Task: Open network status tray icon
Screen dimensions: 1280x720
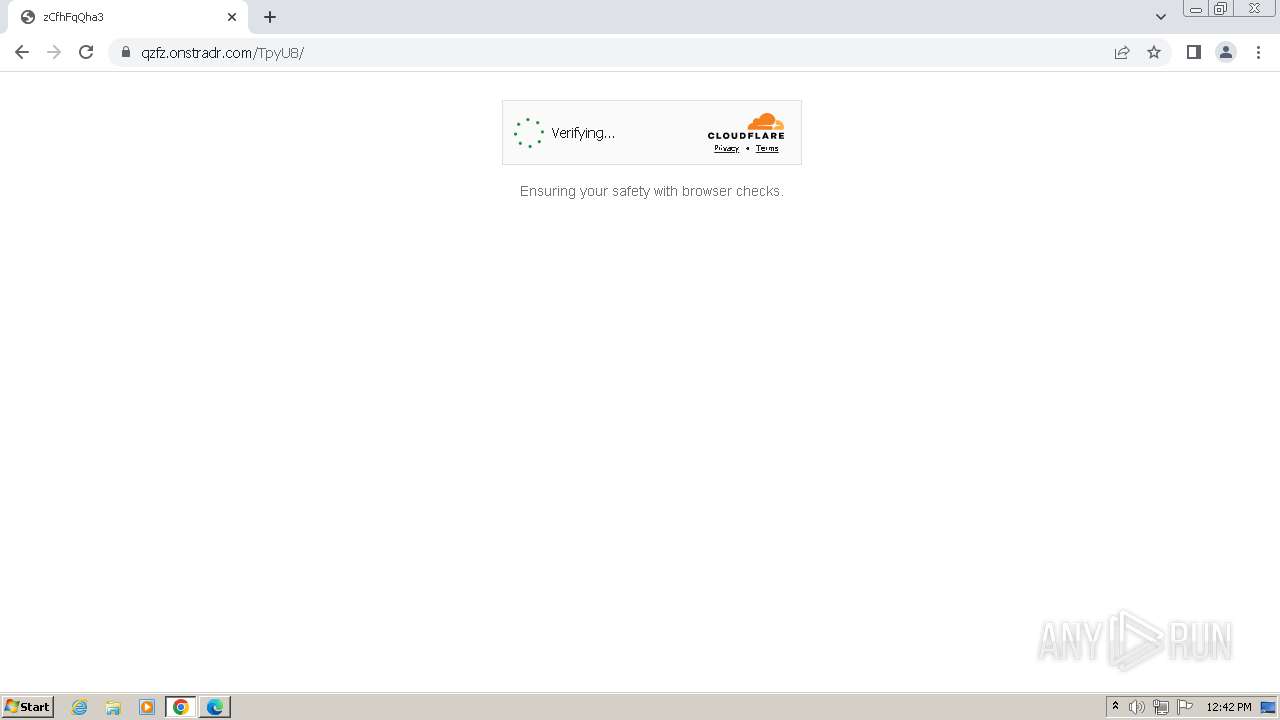Action: pyautogui.click(x=1161, y=707)
